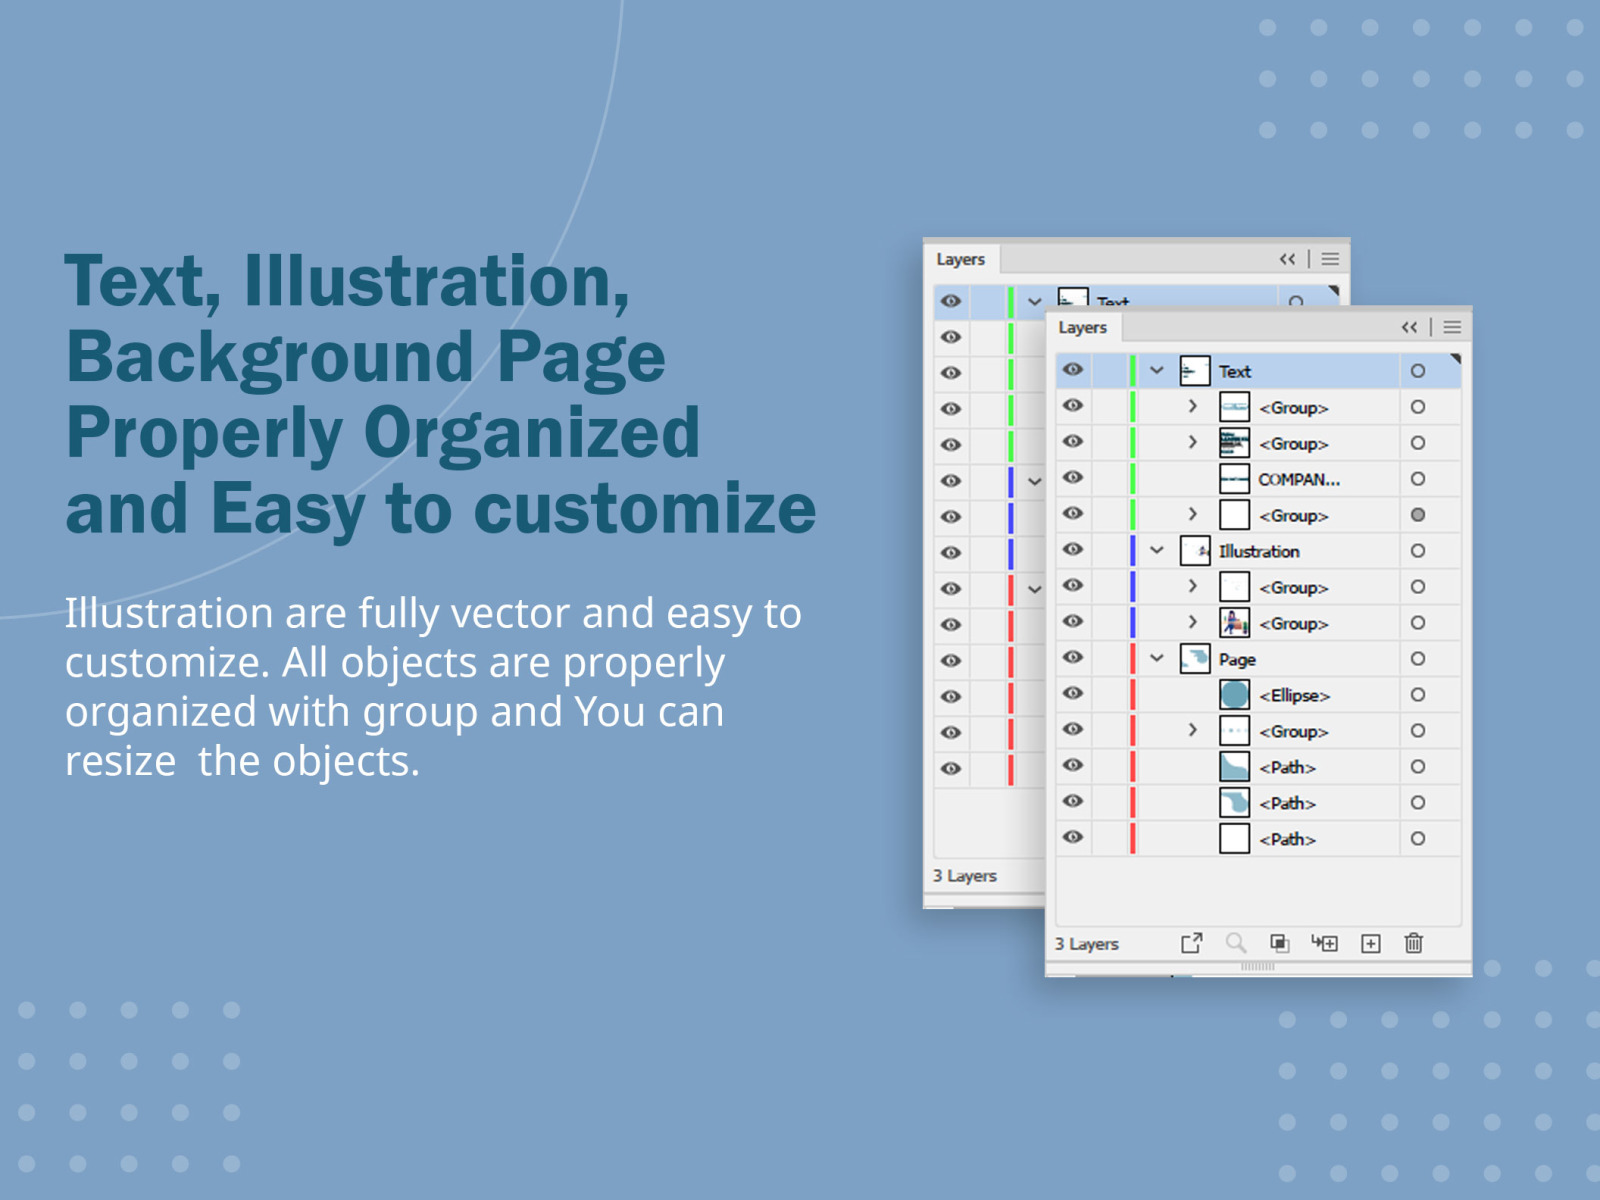1600x1200 pixels.
Task: Open Locate Object with the magnifier icon
Action: (1236, 943)
